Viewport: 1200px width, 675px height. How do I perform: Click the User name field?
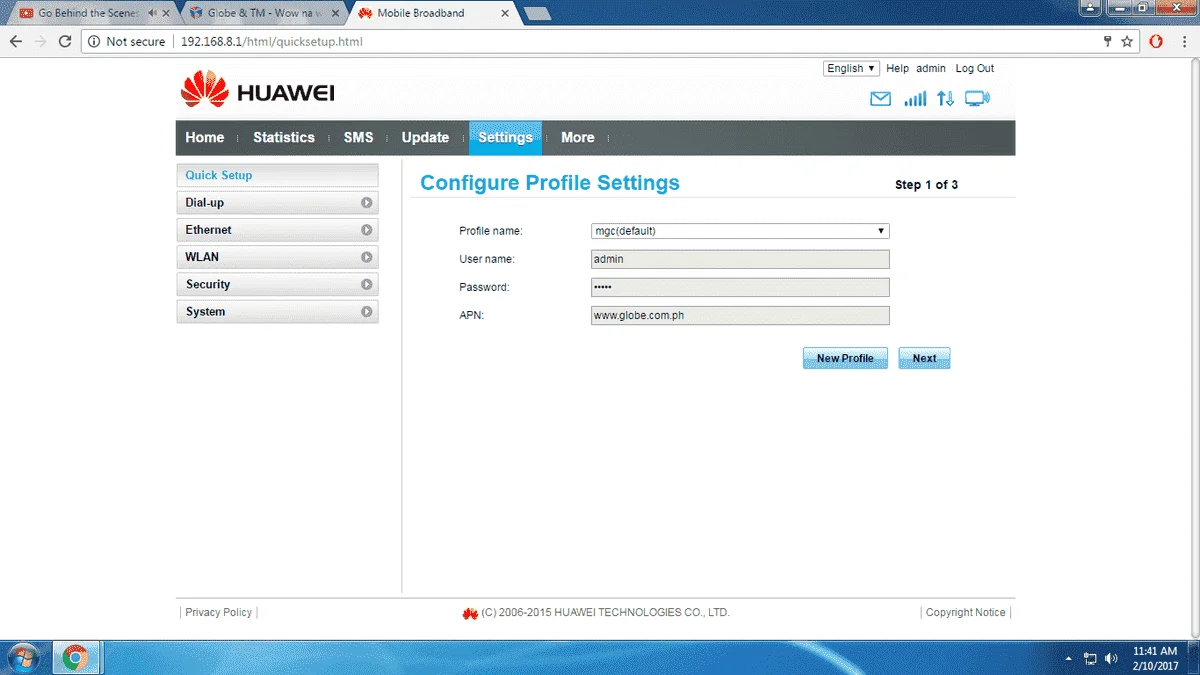pos(740,259)
